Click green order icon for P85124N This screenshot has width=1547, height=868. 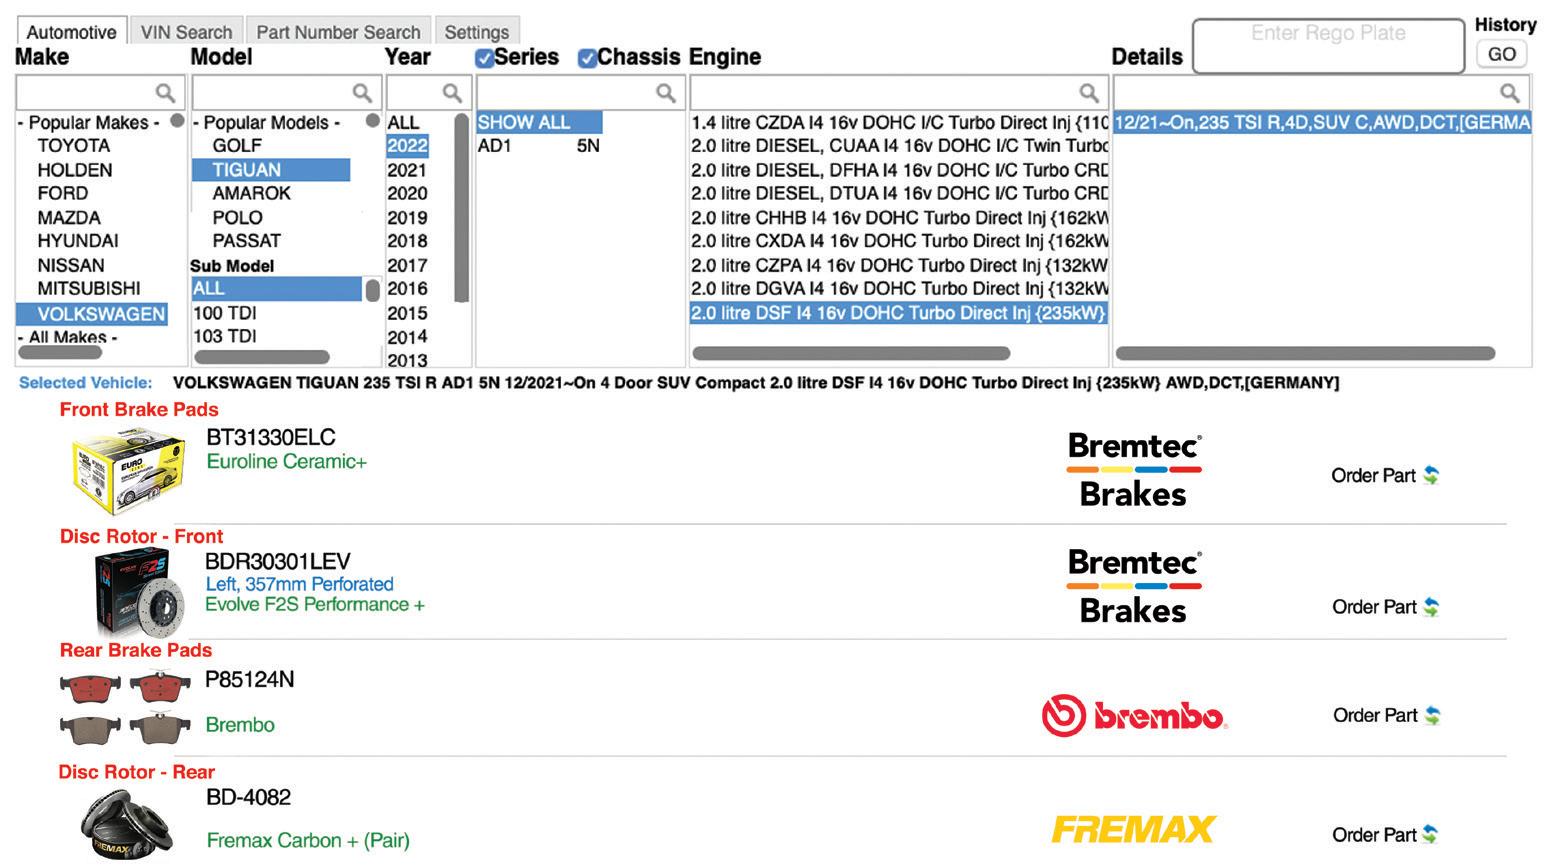click(1432, 715)
